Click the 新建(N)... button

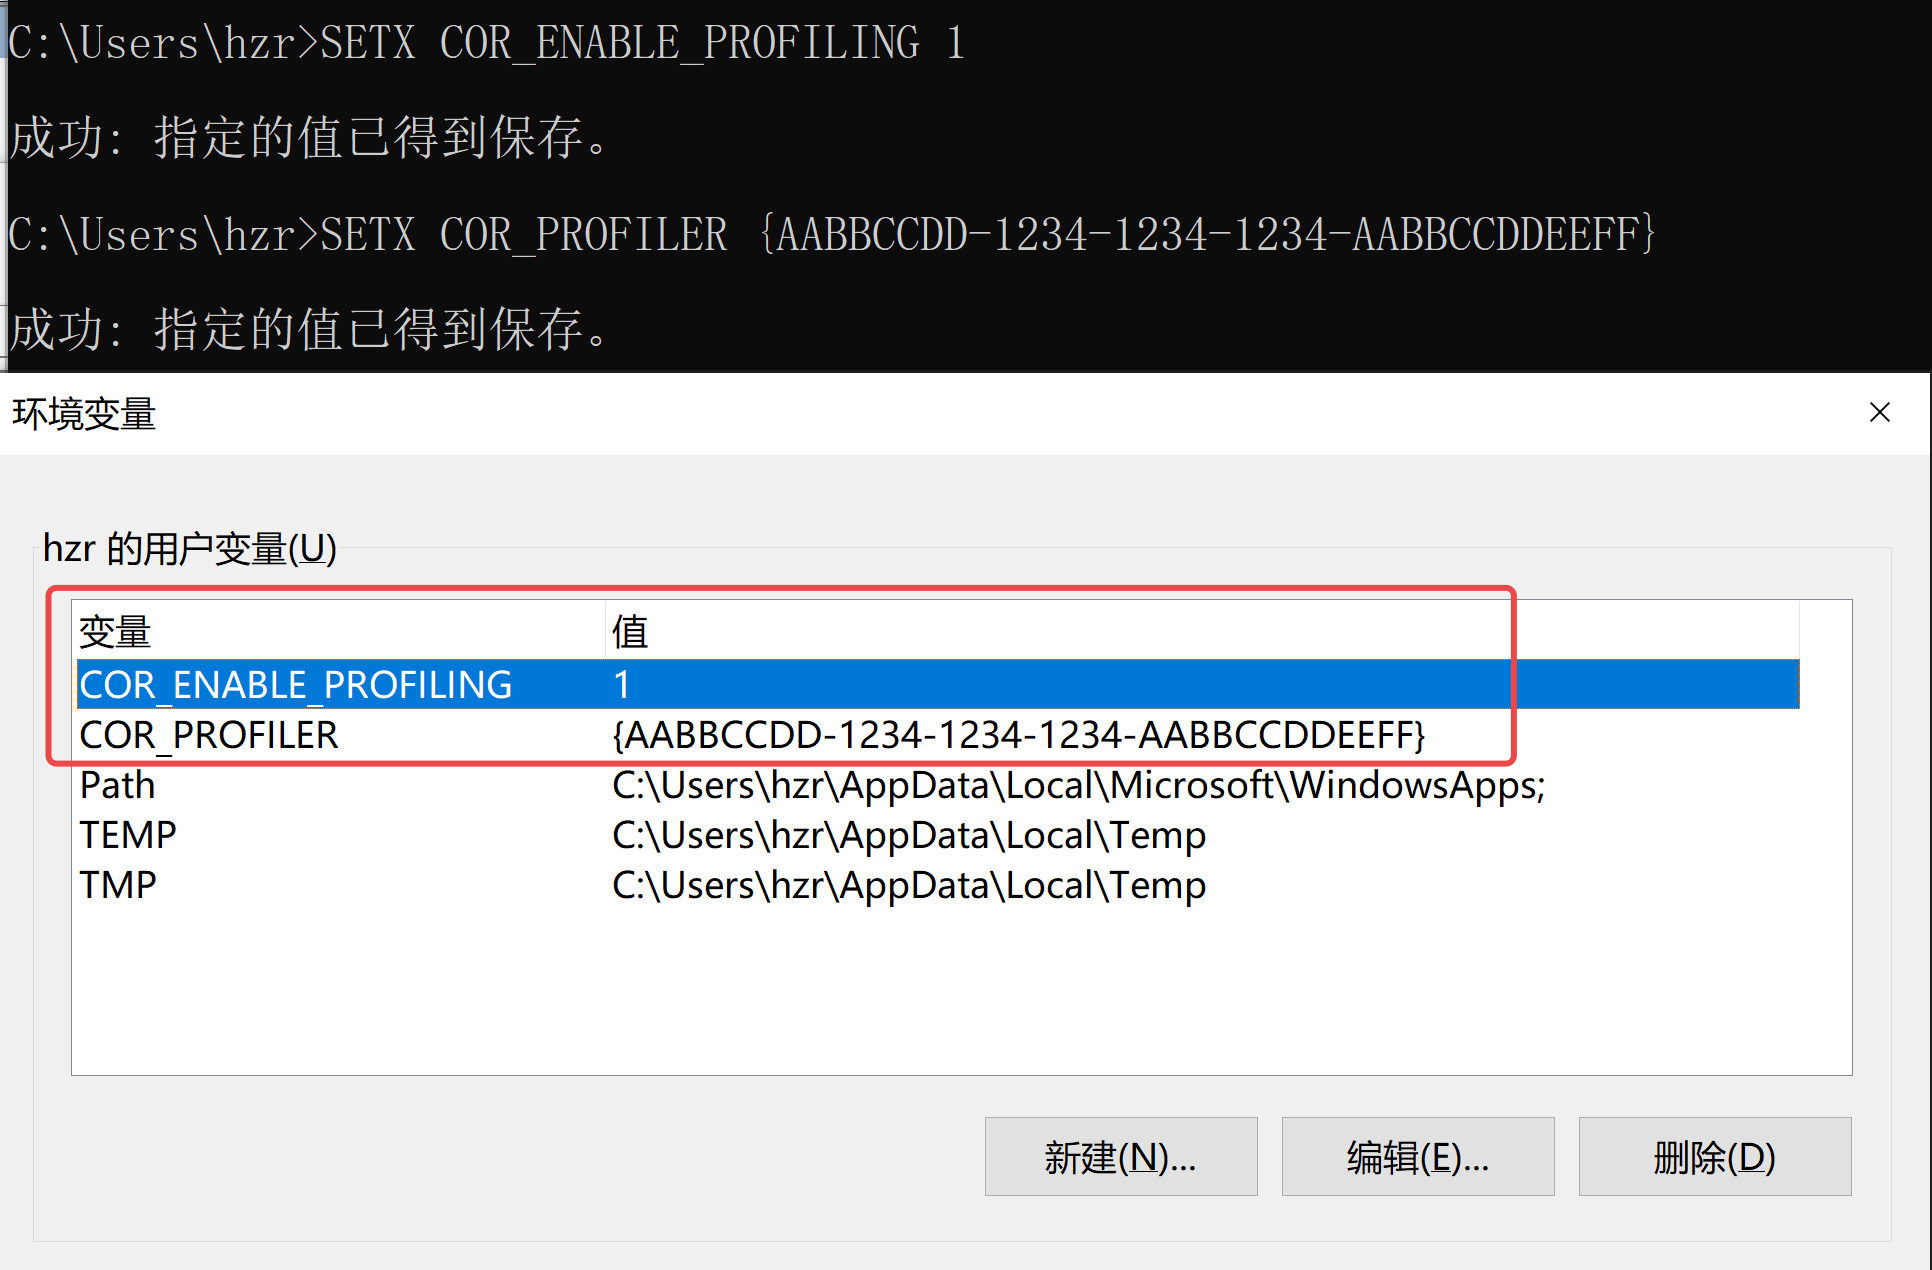click(1120, 1157)
